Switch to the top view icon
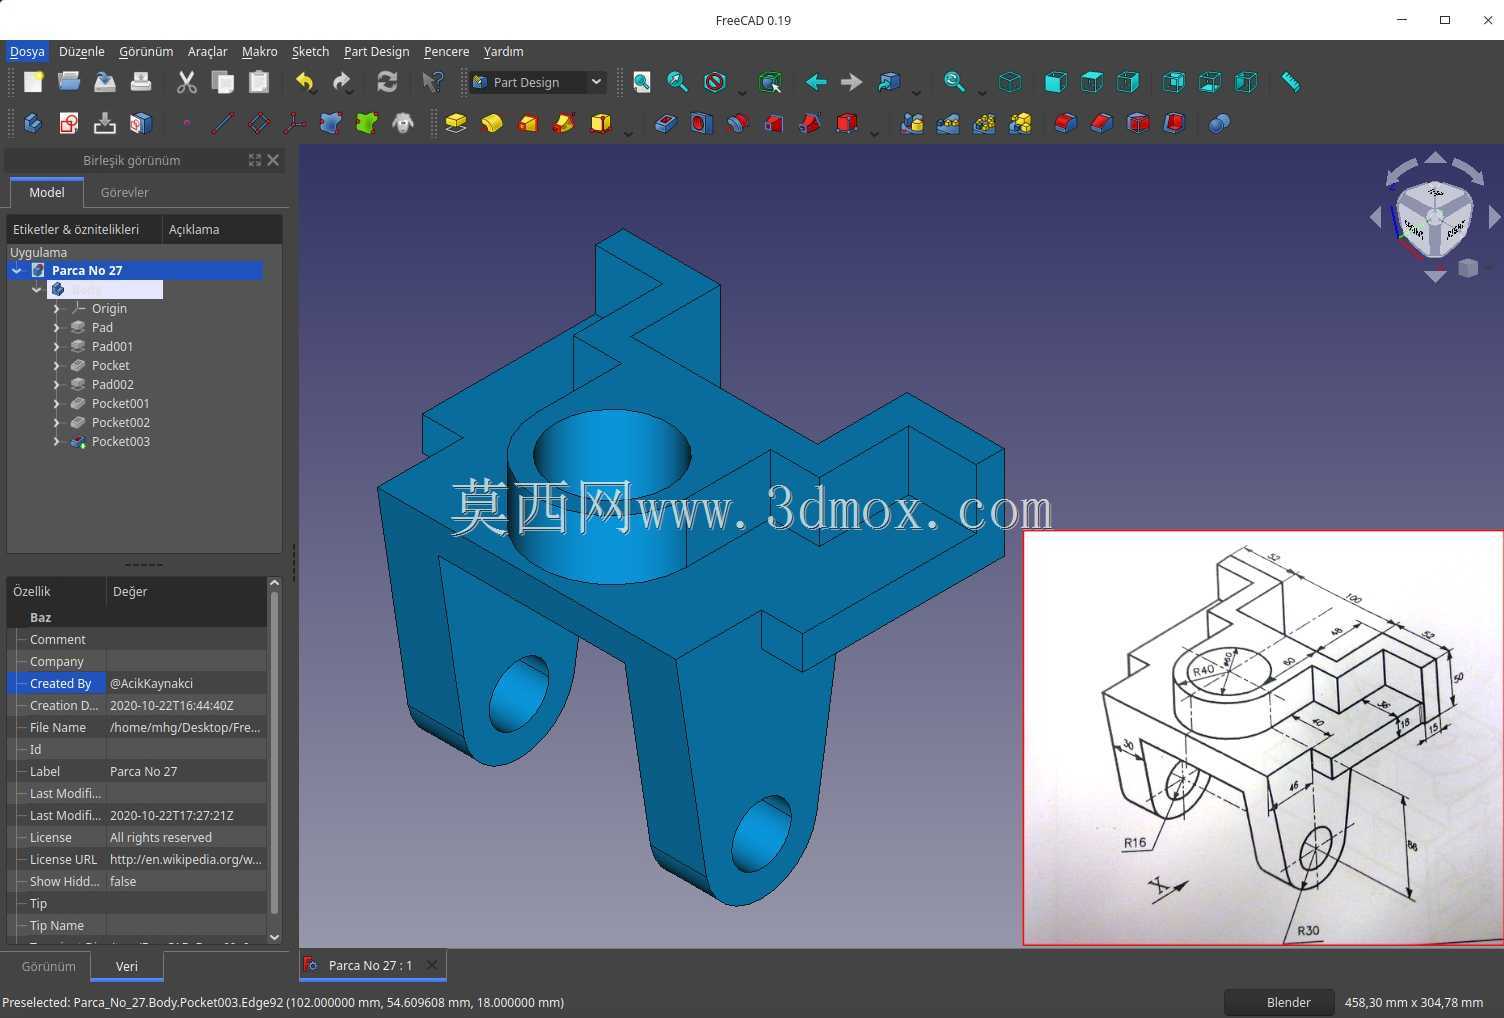This screenshot has height=1018, width=1504. pos(1092,82)
